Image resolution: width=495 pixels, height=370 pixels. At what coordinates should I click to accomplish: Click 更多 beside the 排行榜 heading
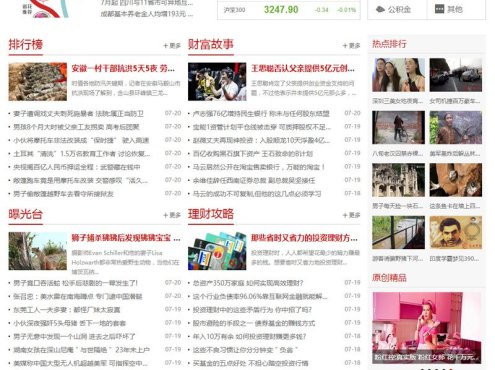172,46
